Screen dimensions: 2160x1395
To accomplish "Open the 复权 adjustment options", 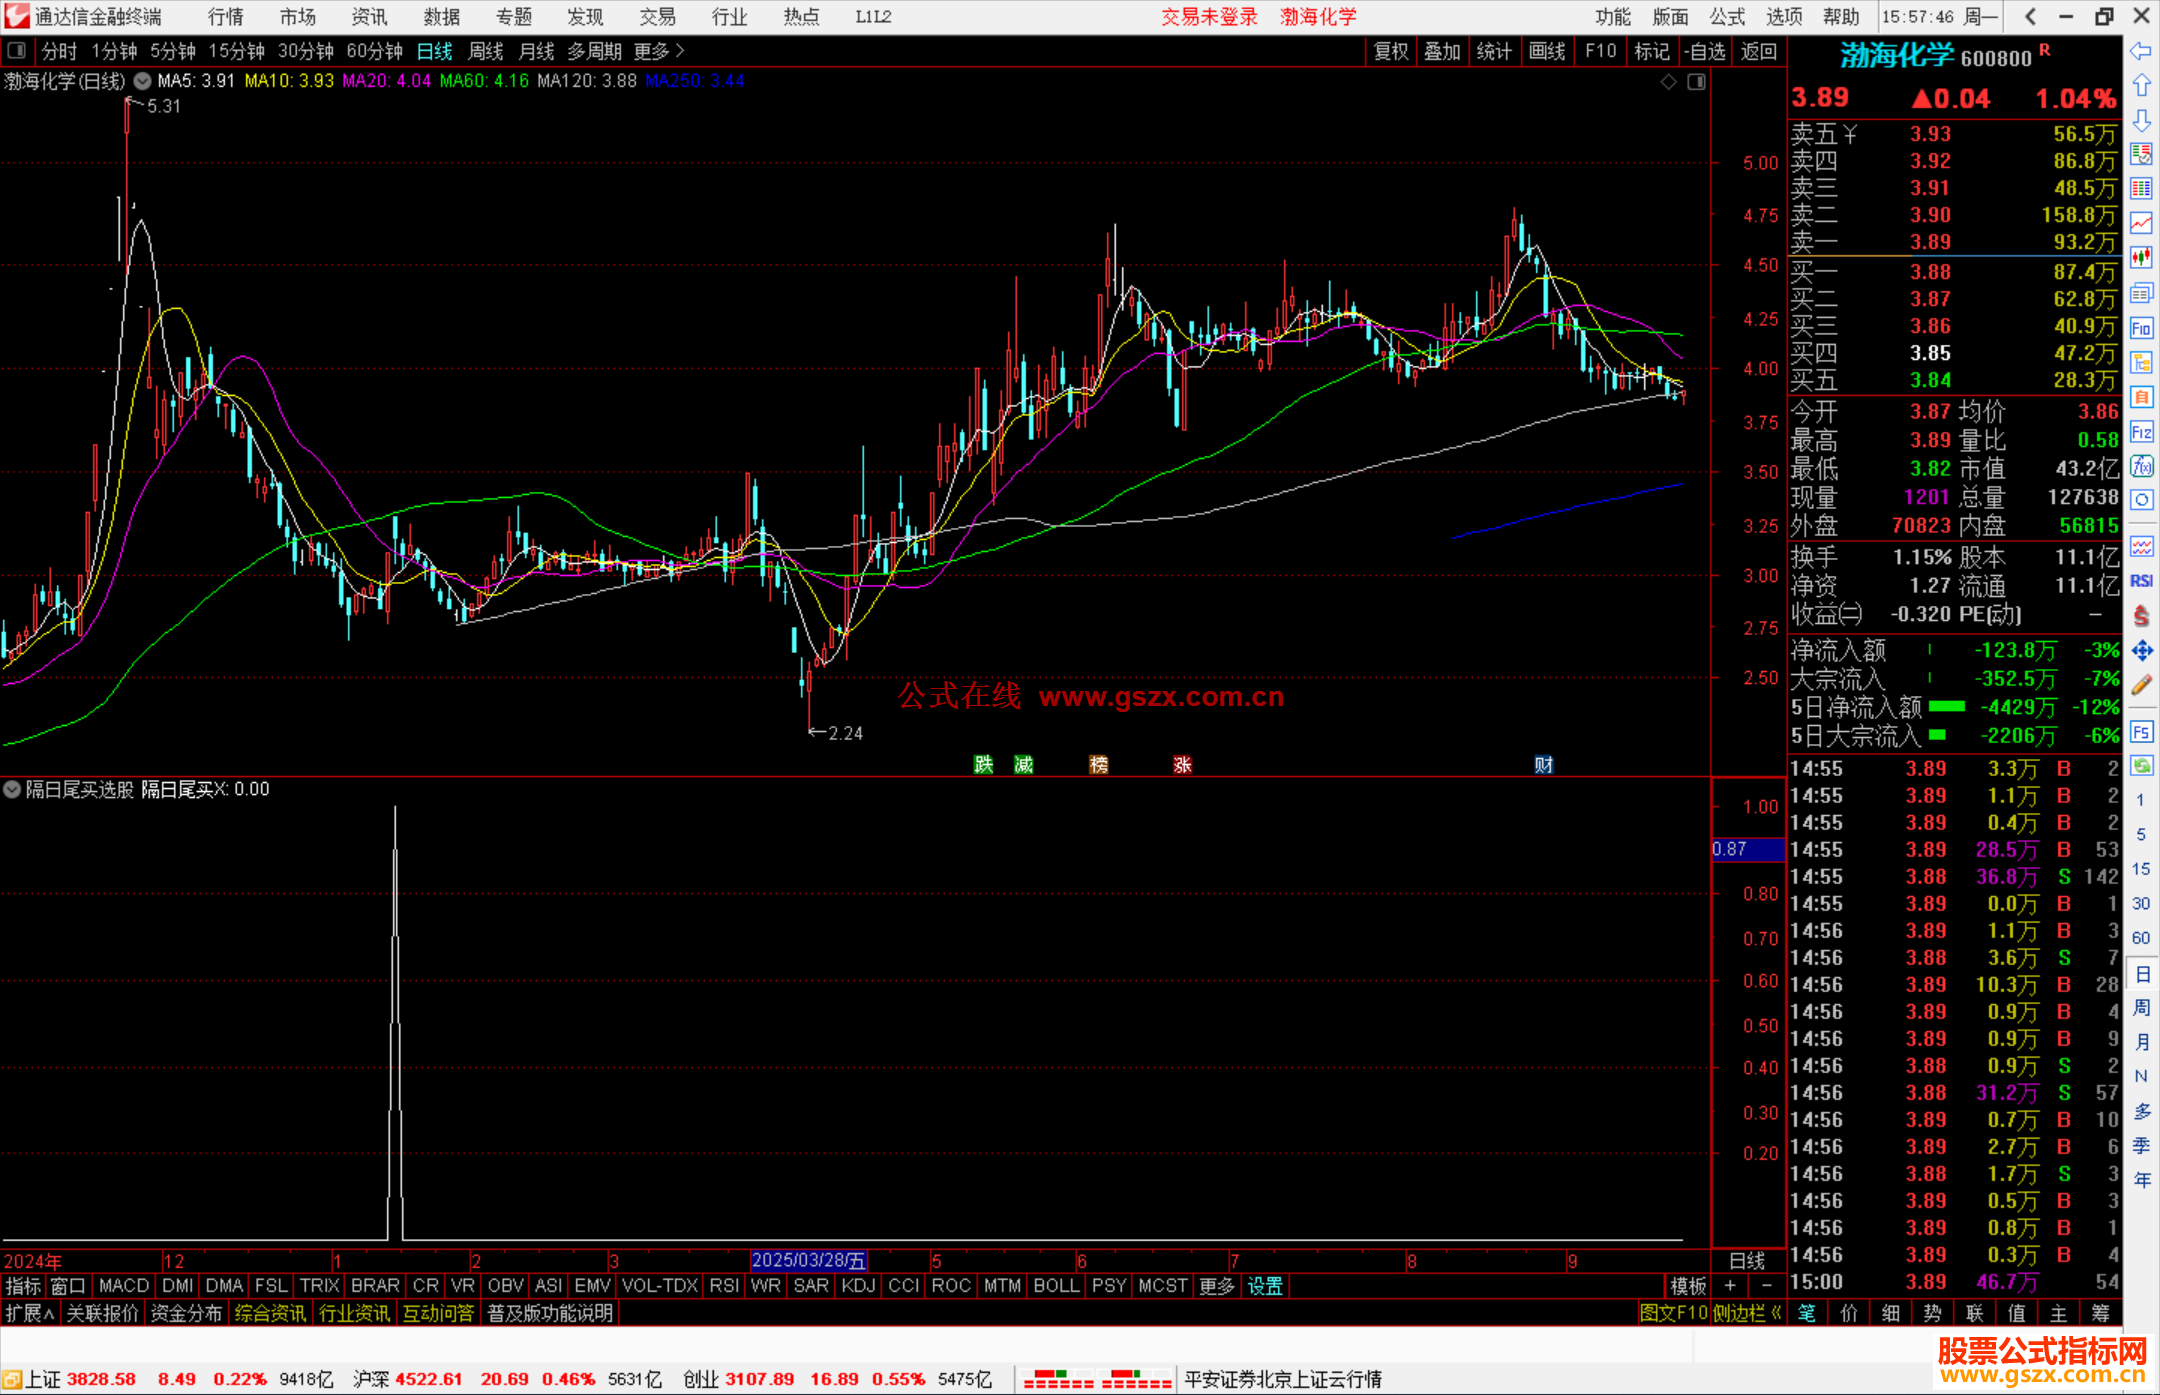I will point(1391,51).
